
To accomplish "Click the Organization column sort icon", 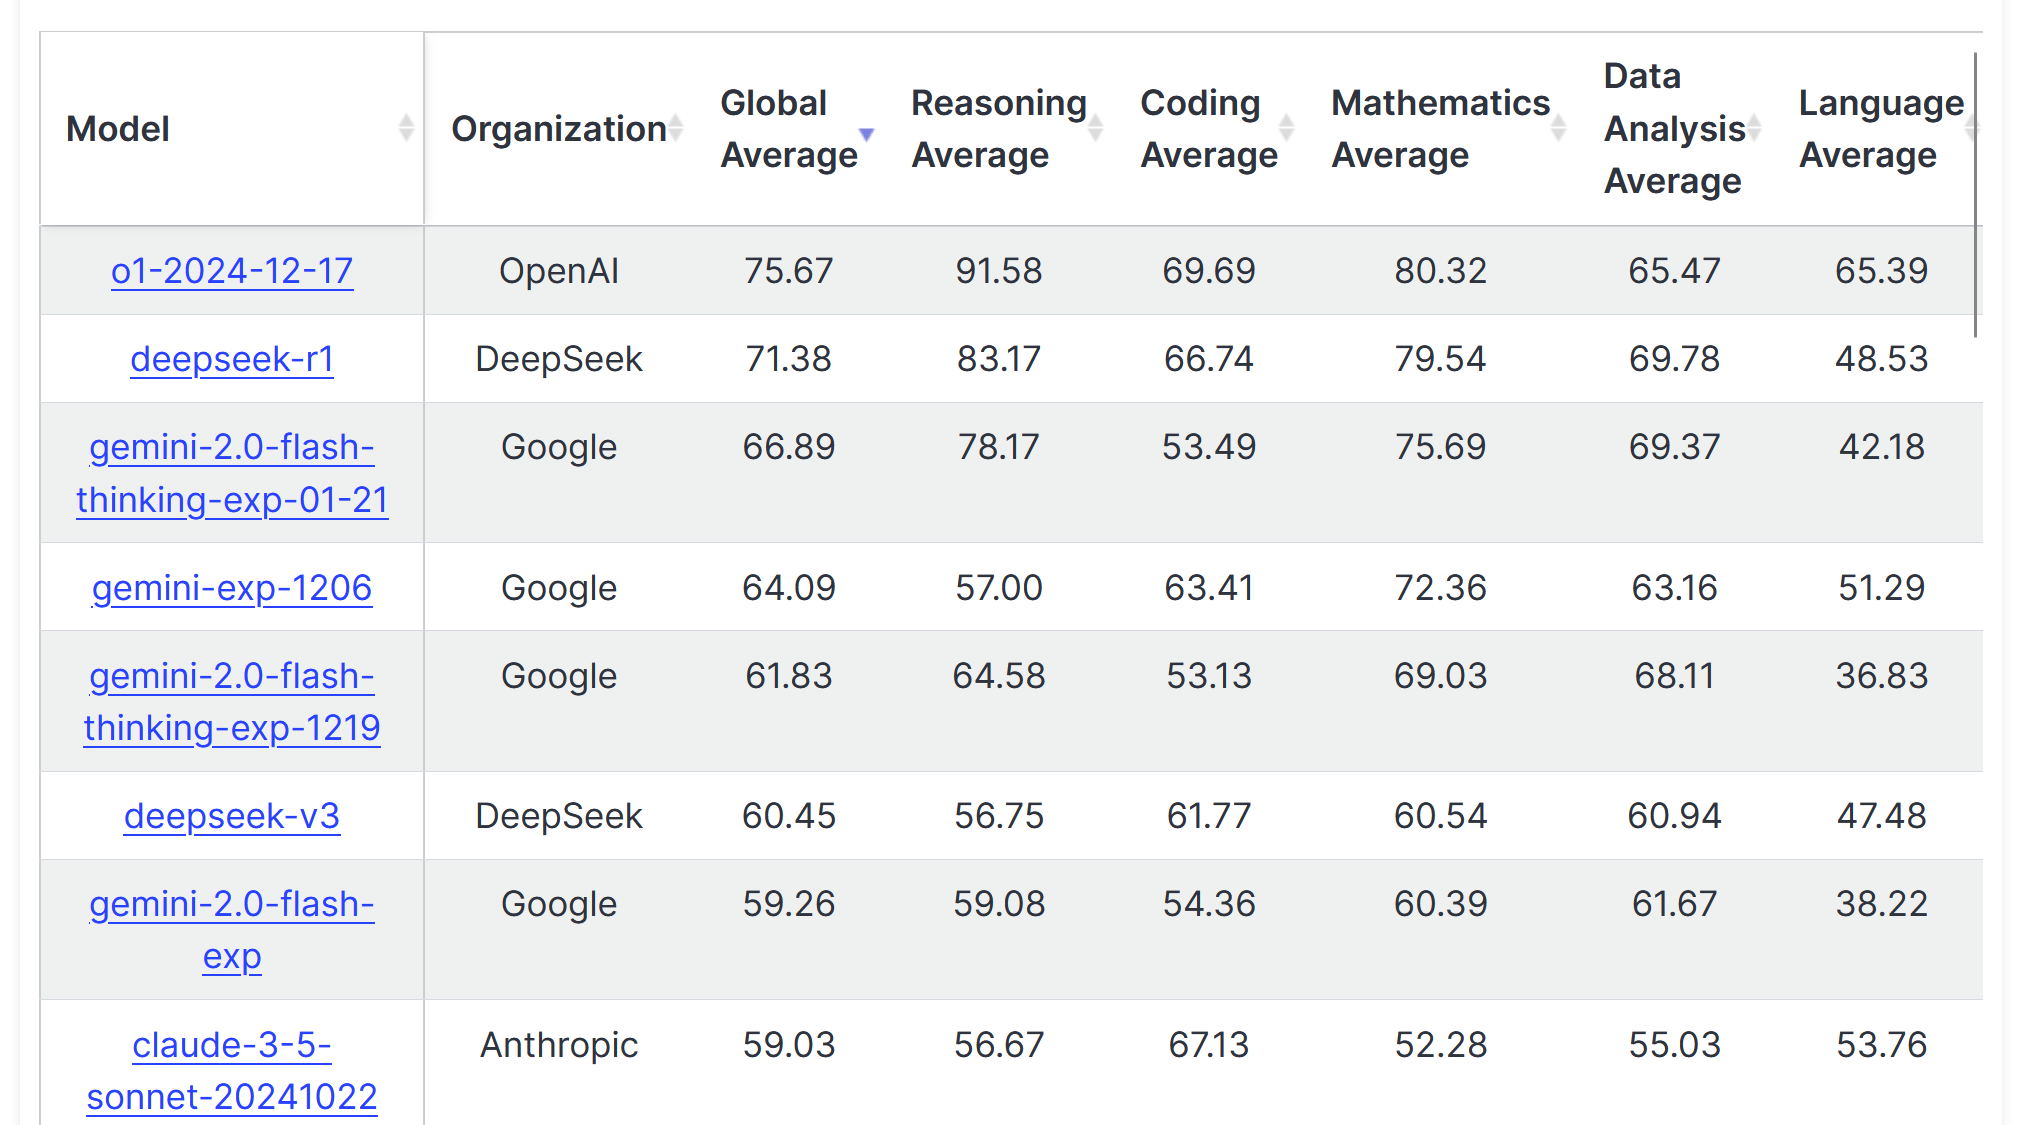I will pos(676,128).
